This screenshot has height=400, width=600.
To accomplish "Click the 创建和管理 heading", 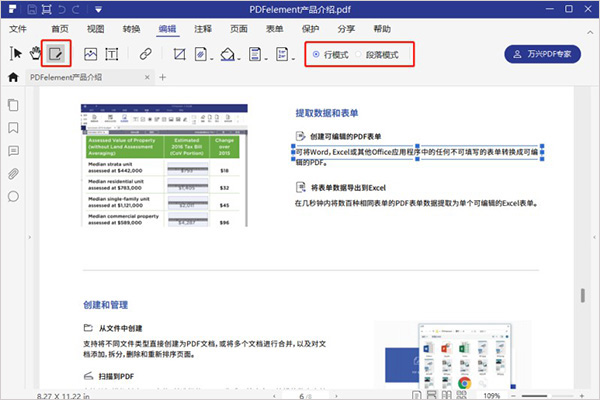I will pos(106,305).
